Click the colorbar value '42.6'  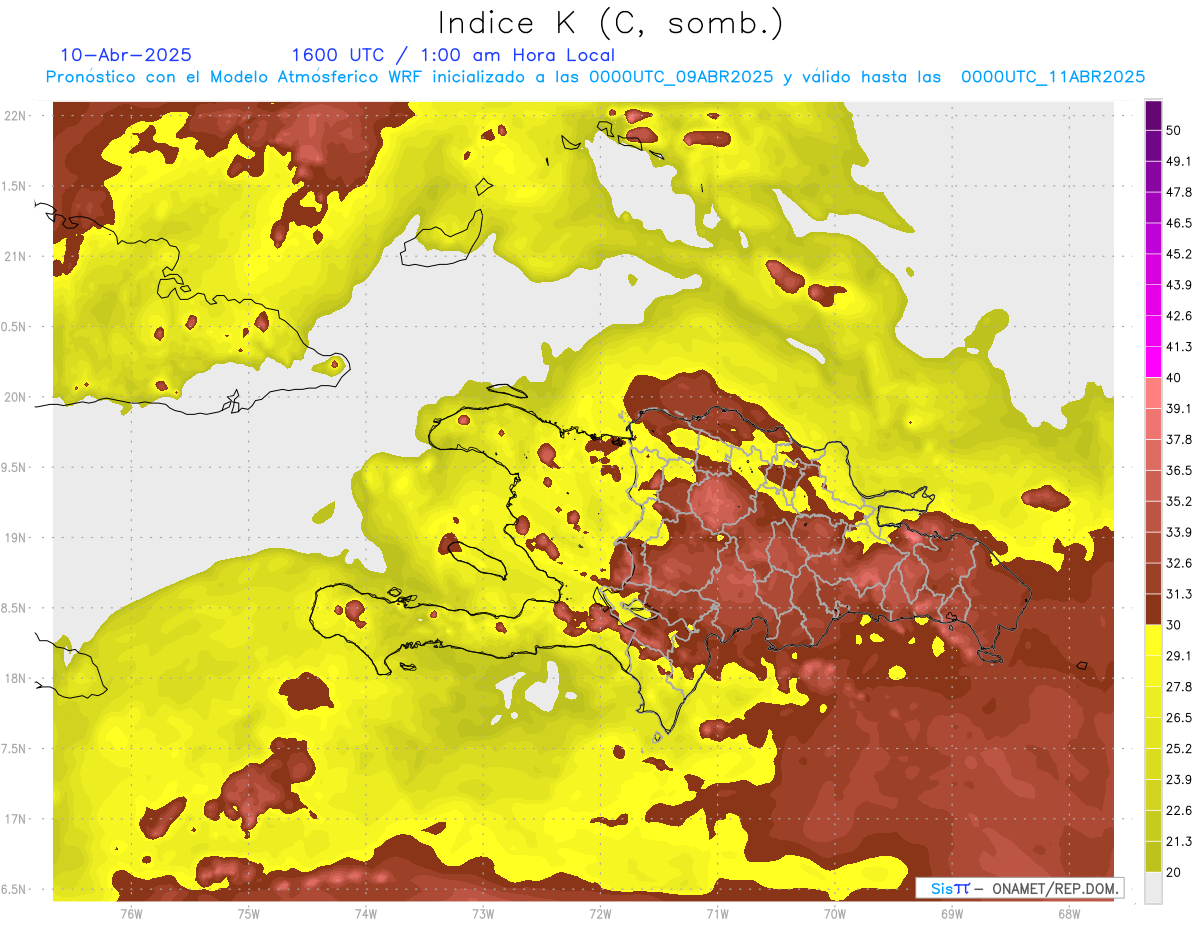point(1179,316)
